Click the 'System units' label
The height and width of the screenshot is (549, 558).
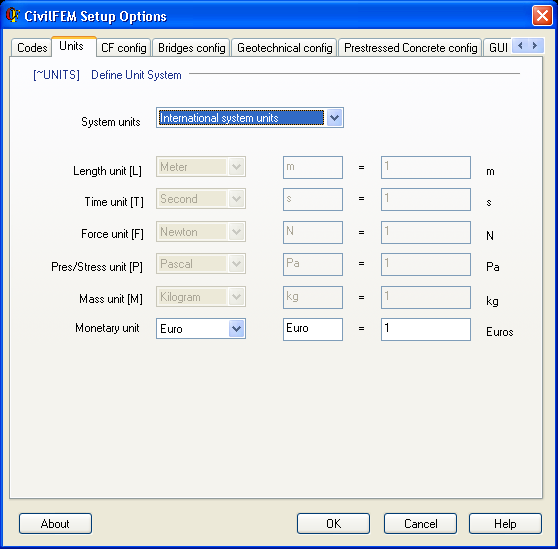tap(111, 122)
